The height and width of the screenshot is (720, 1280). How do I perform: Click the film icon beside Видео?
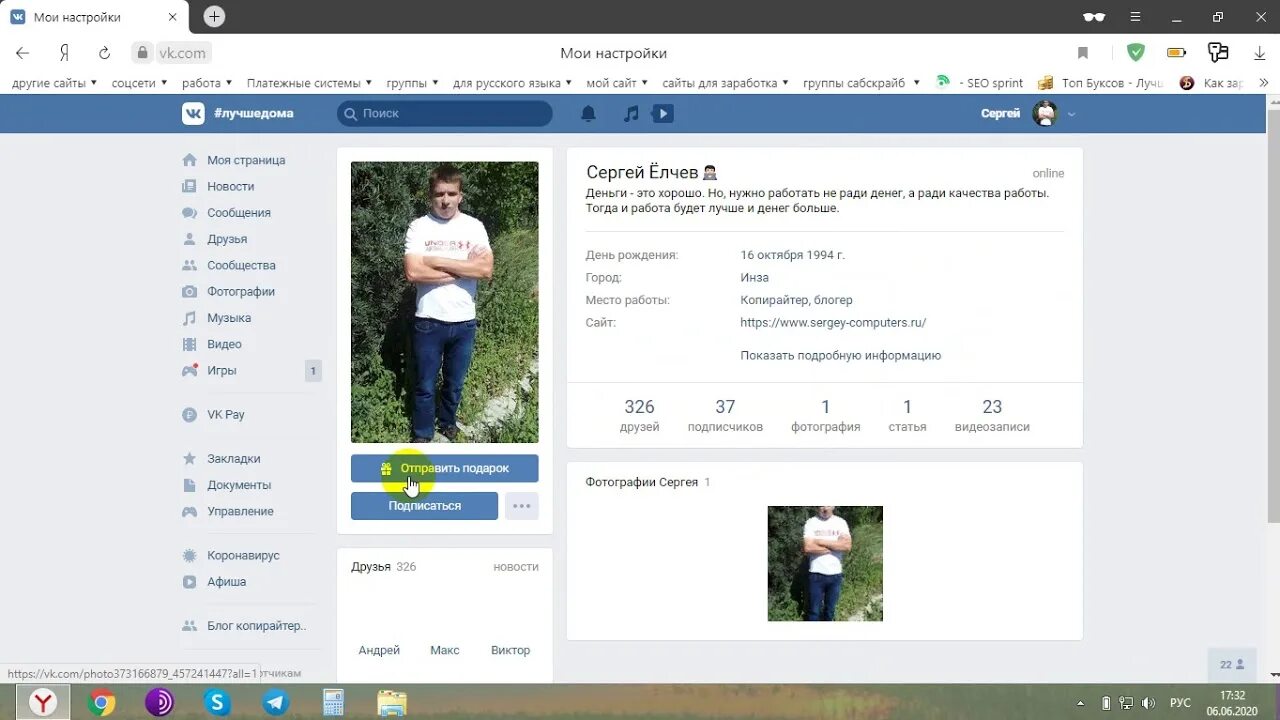point(189,344)
